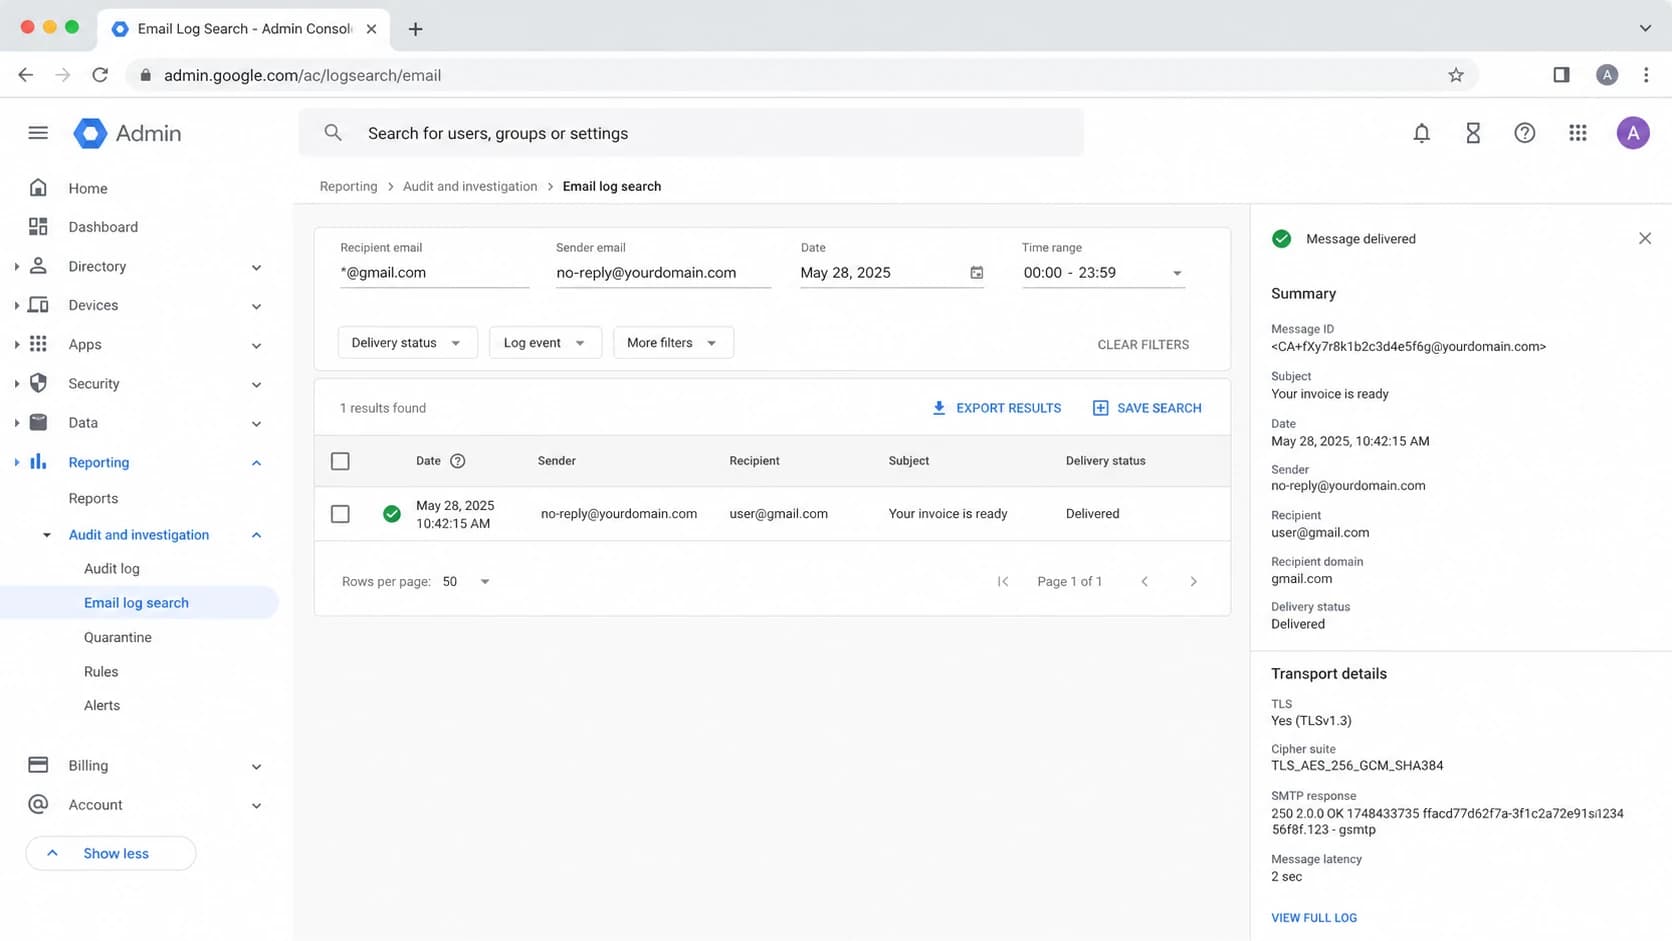Select all rows checkbox in header
The height and width of the screenshot is (941, 1672).
pyautogui.click(x=340, y=461)
